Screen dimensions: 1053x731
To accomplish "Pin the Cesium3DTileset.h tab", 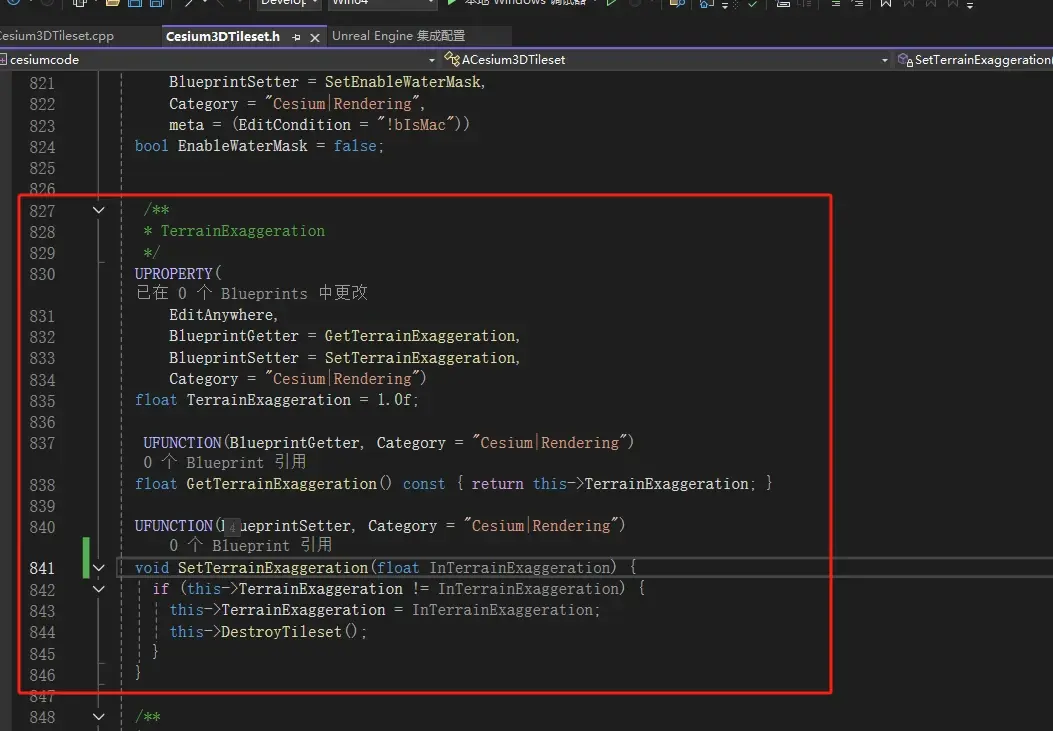I will pyautogui.click(x=296, y=38).
